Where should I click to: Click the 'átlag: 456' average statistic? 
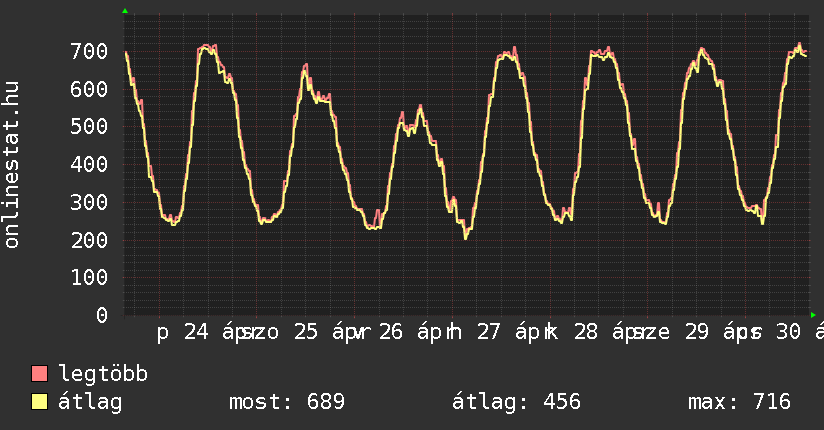(x=516, y=403)
